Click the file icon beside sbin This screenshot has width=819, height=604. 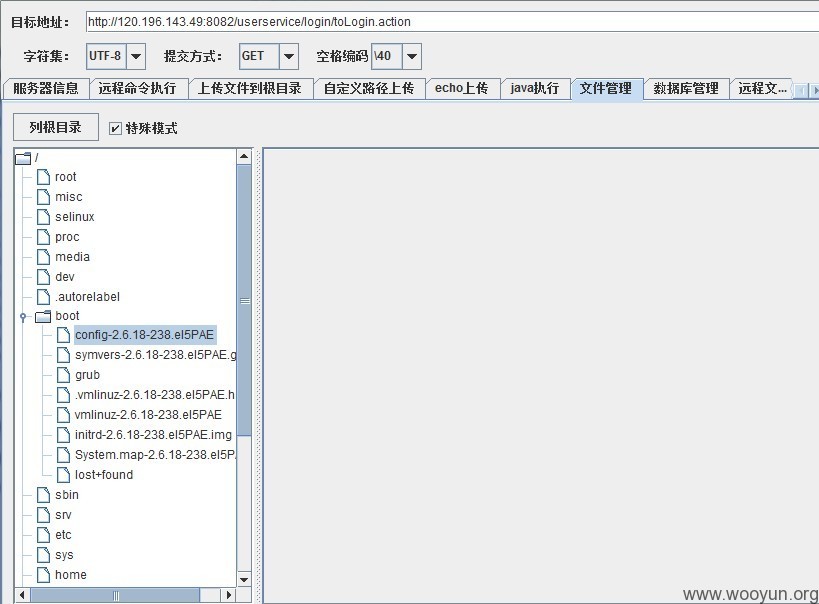coord(43,495)
